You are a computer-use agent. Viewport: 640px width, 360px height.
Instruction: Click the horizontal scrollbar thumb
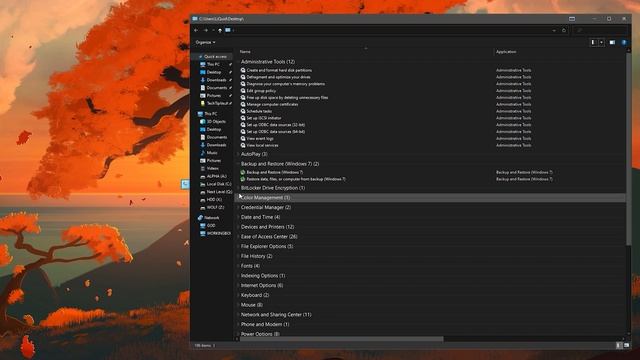pos(341,339)
